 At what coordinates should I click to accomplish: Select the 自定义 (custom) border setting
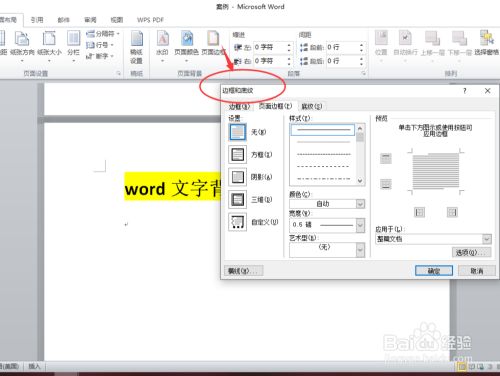coord(238,222)
